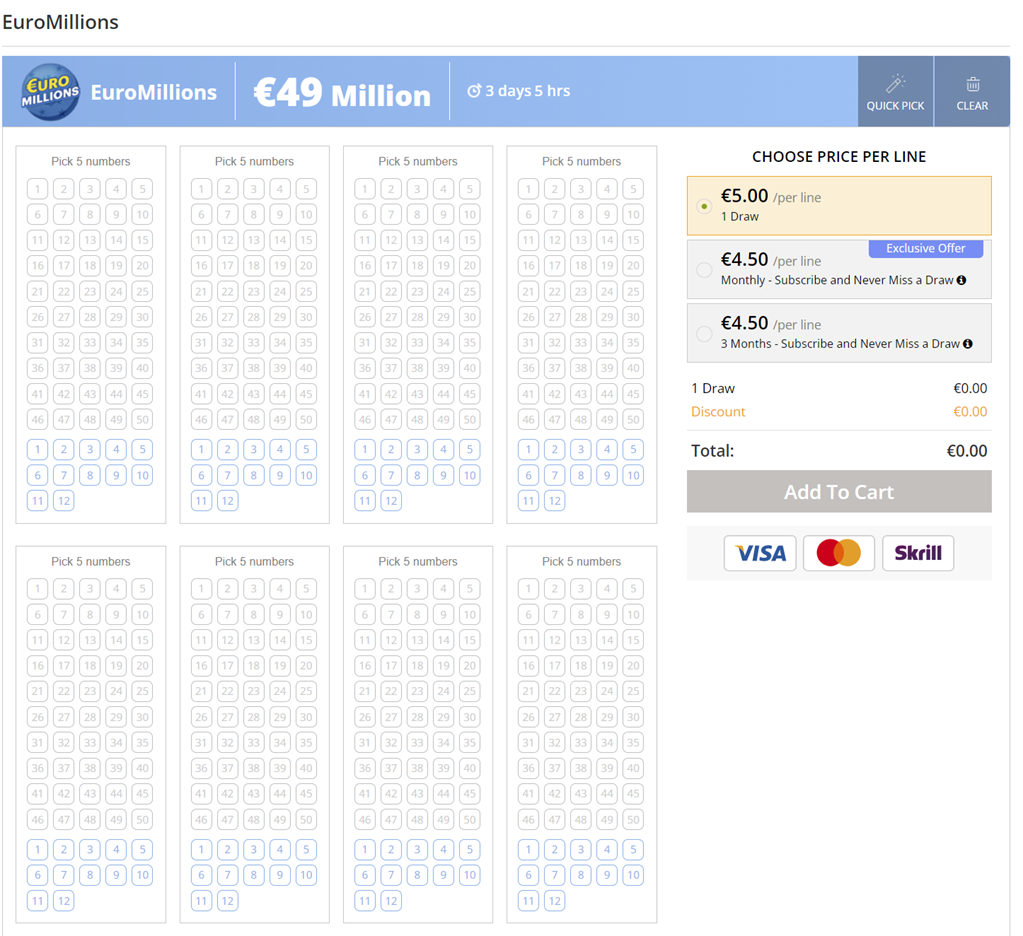Screen dimensions: 1023x936
Task: Open info icon next to 3 Months subscription
Action: click(x=968, y=344)
